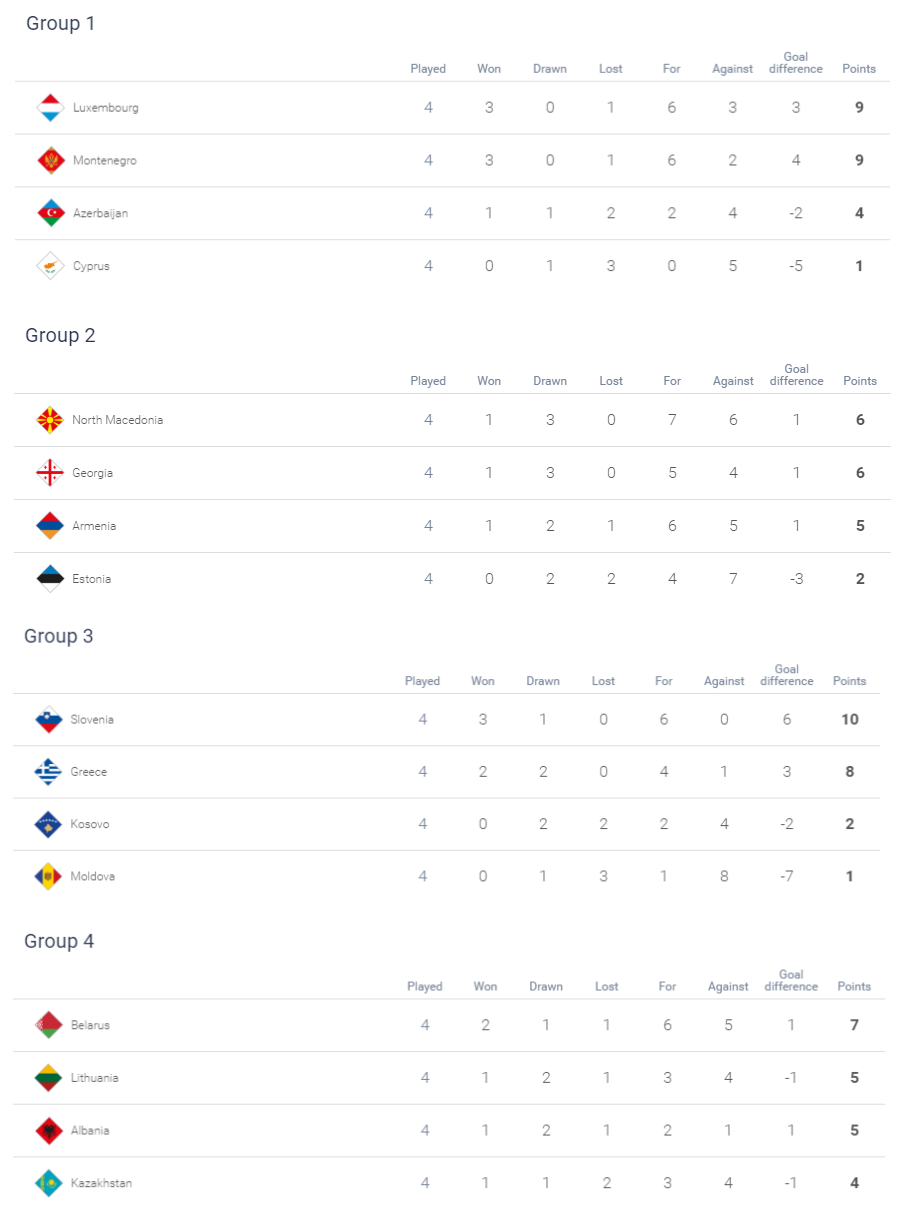
Task: Click the Slovenia flag icon
Action: (x=48, y=720)
